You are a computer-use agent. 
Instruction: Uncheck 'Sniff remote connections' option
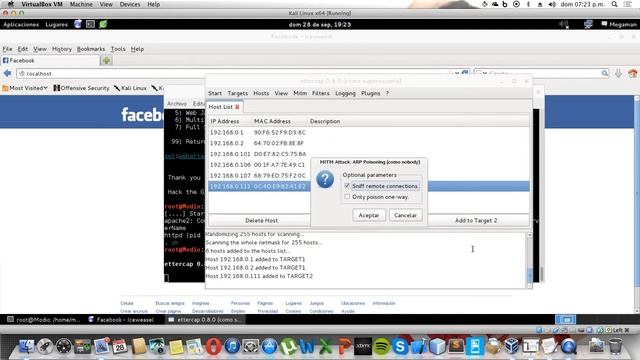click(347, 186)
